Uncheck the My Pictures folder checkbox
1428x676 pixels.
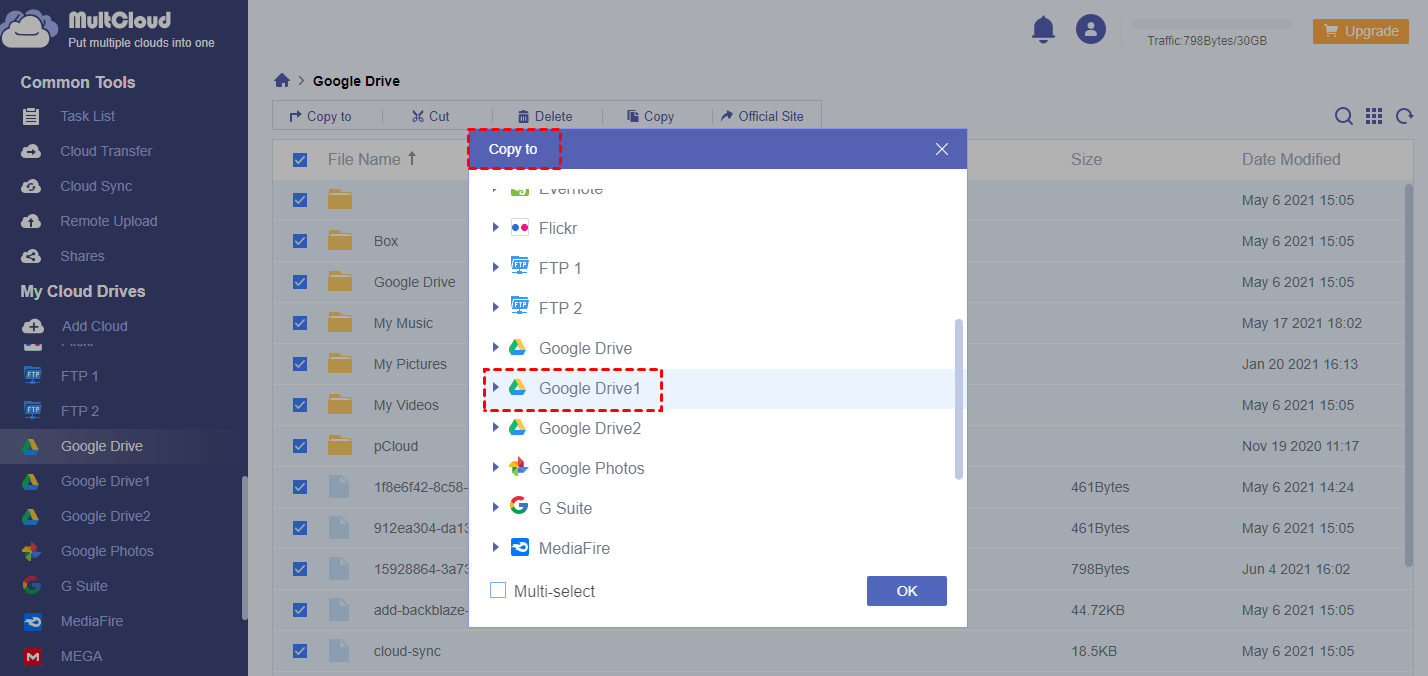tap(300, 364)
